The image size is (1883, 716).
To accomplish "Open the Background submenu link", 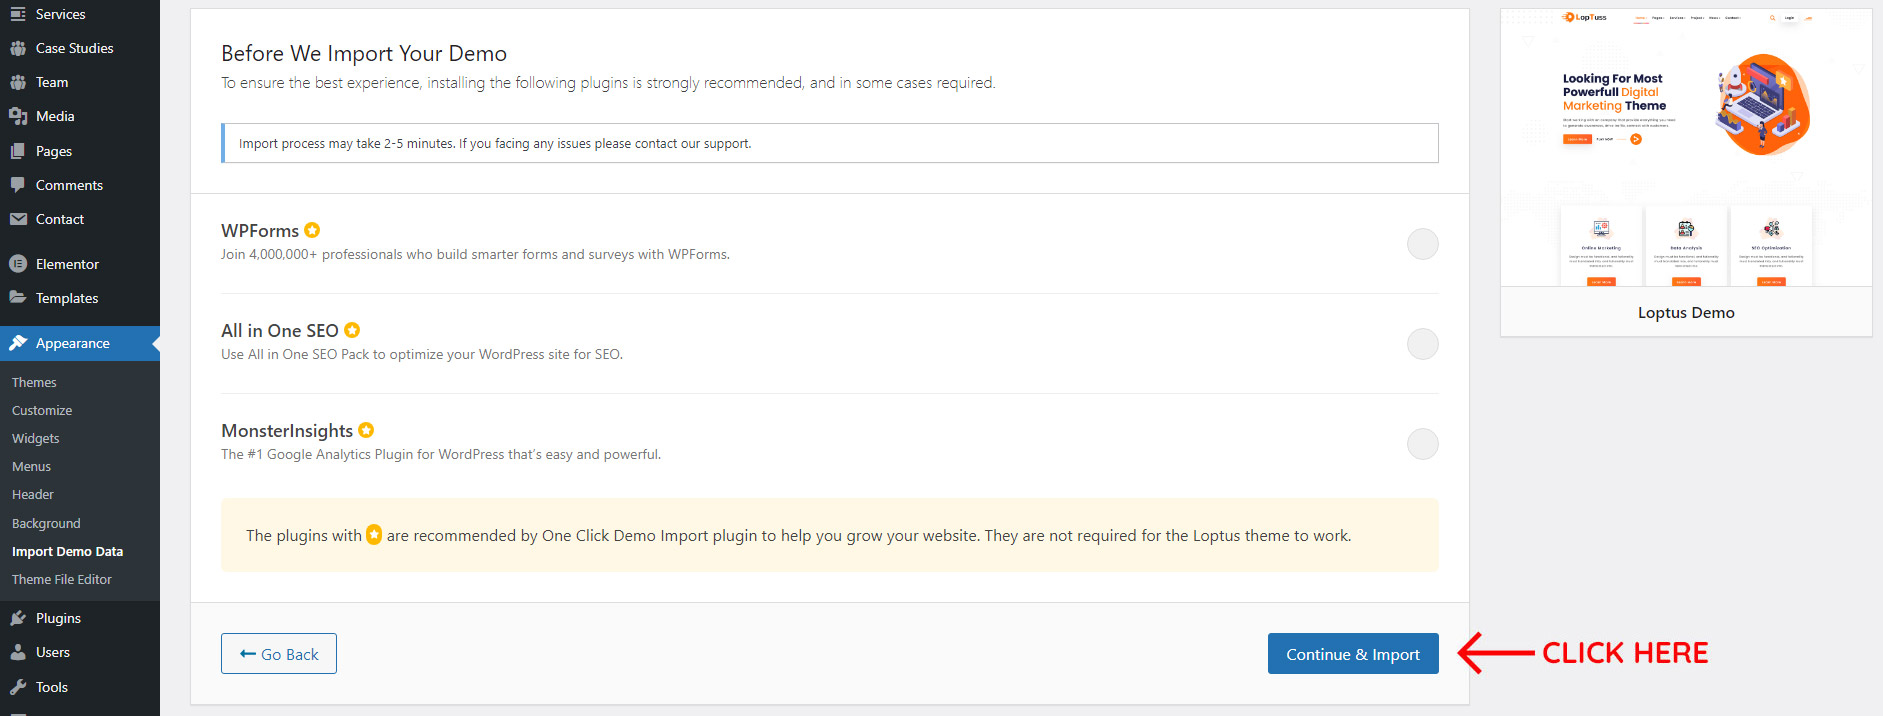I will pos(46,523).
